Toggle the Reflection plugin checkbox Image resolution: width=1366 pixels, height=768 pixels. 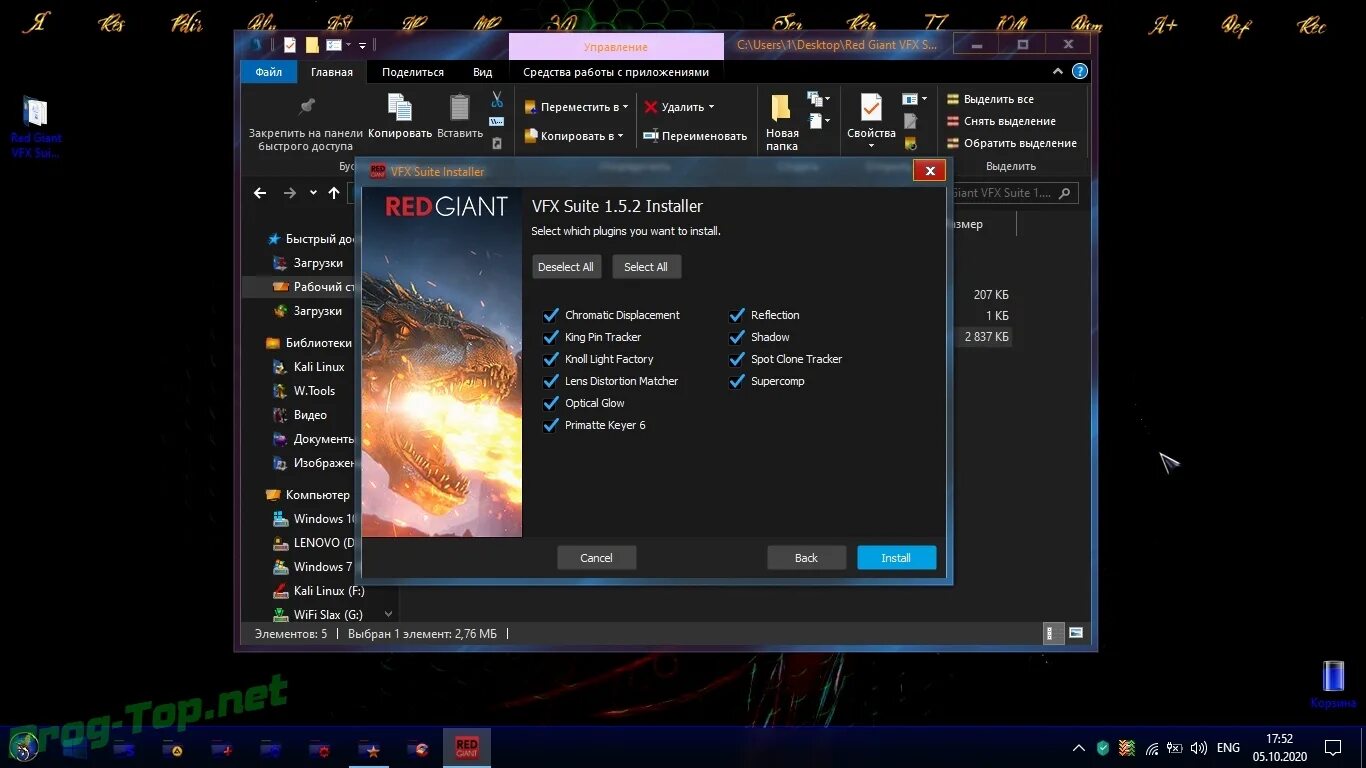click(x=737, y=315)
